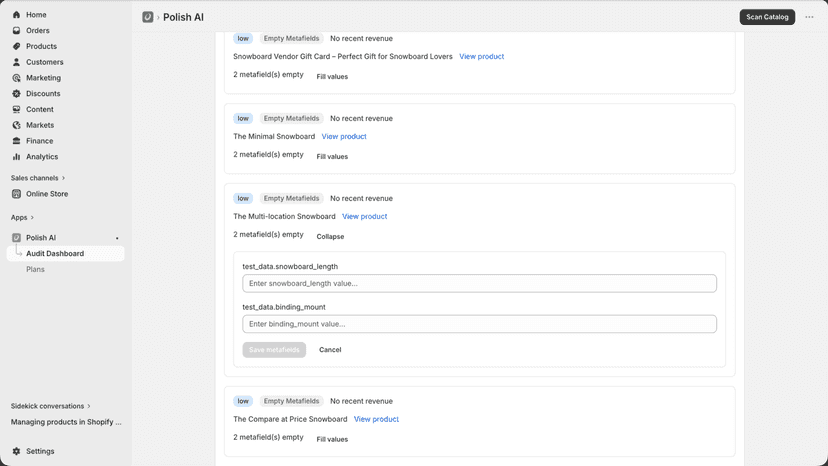Viewport: 828px width, 466px height.
Task: Click the Analytics bar chart icon
Action: [x=16, y=157]
